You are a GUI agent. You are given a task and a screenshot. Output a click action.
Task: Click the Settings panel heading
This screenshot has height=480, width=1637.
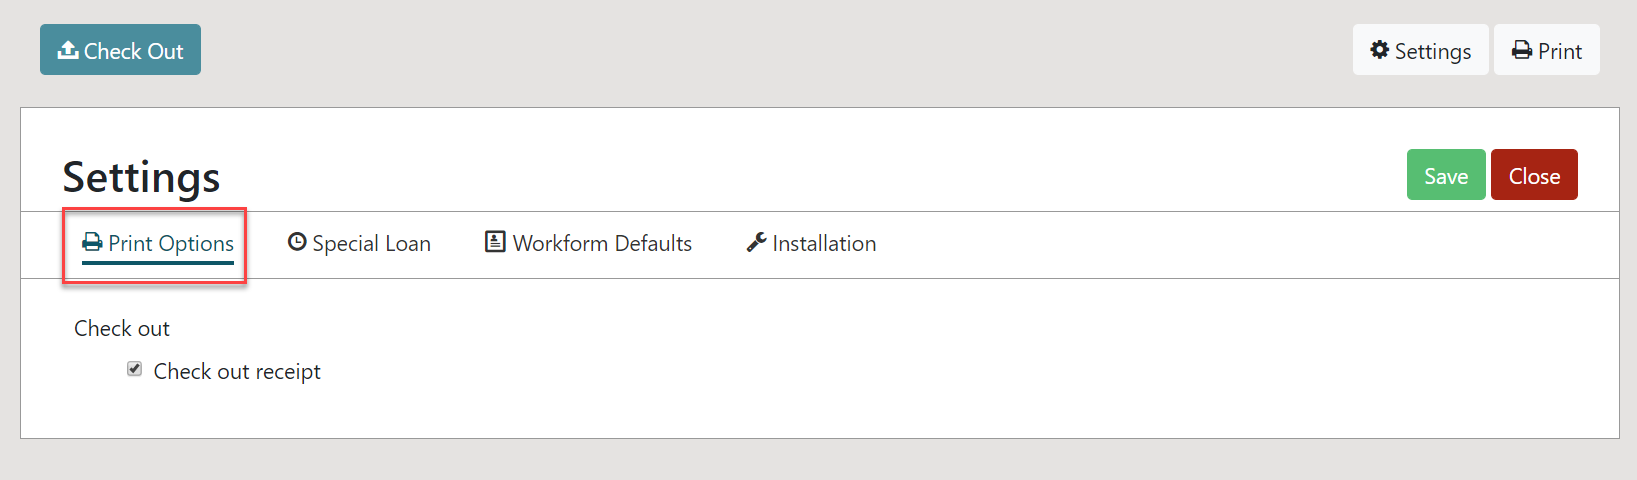click(141, 177)
